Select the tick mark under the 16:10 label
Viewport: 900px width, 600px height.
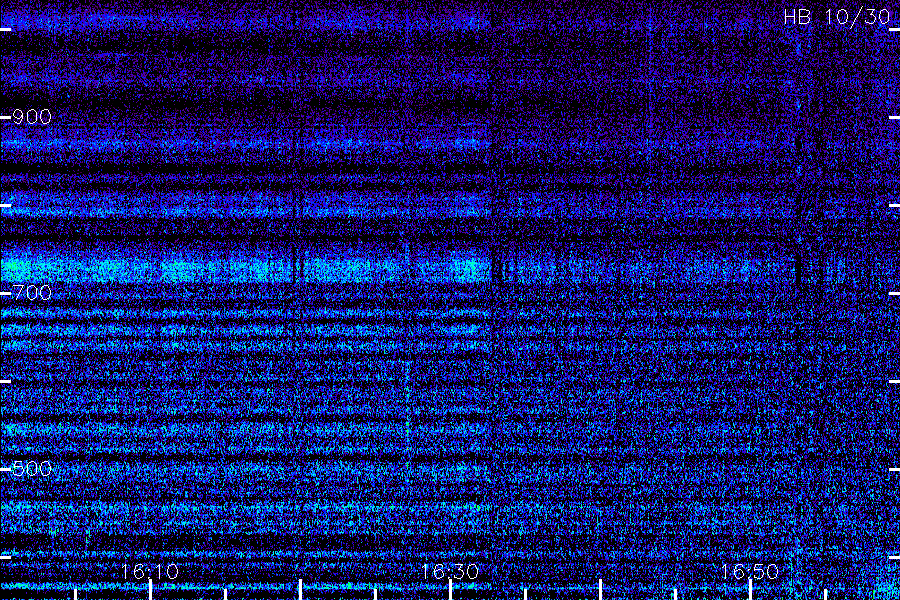[150, 590]
